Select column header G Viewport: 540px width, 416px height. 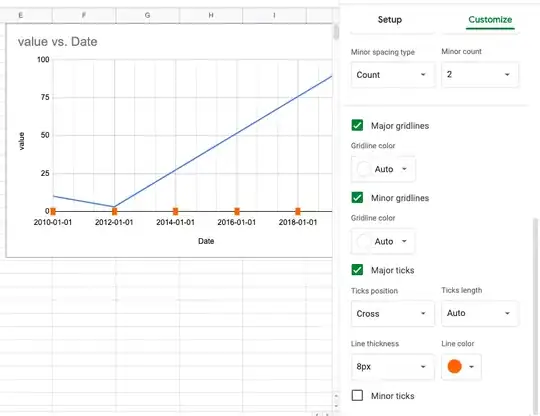pyautogui.click(x=147, y=15)
